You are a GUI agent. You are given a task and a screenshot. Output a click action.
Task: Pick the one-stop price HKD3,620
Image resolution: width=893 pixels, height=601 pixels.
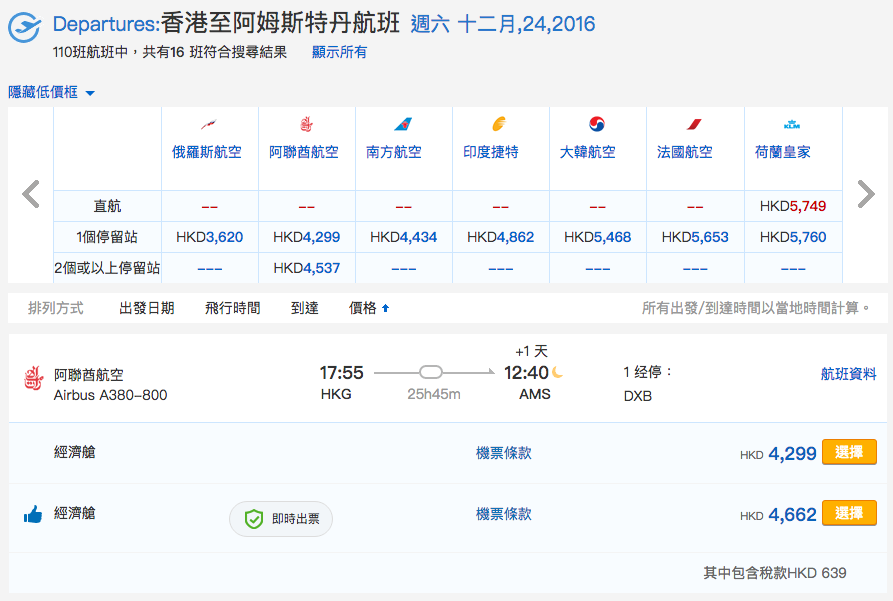click(x=210, y=237)
